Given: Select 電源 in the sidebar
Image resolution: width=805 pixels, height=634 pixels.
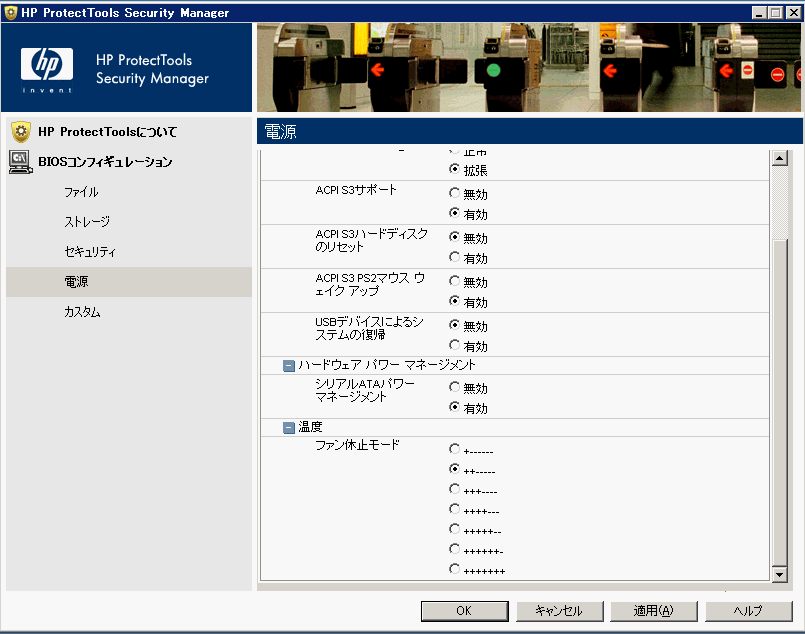Looking at the screenshot, I should 129,282.
